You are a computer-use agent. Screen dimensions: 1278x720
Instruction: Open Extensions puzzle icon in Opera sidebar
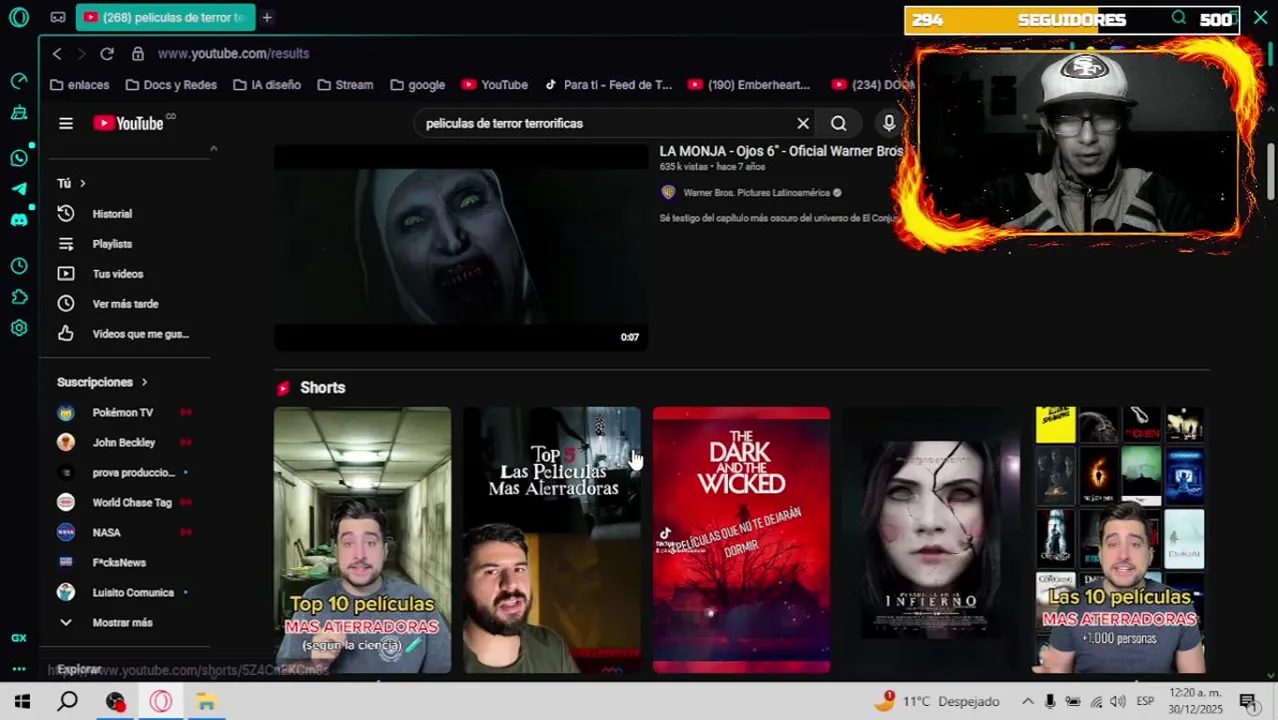(x=19, y=297)
